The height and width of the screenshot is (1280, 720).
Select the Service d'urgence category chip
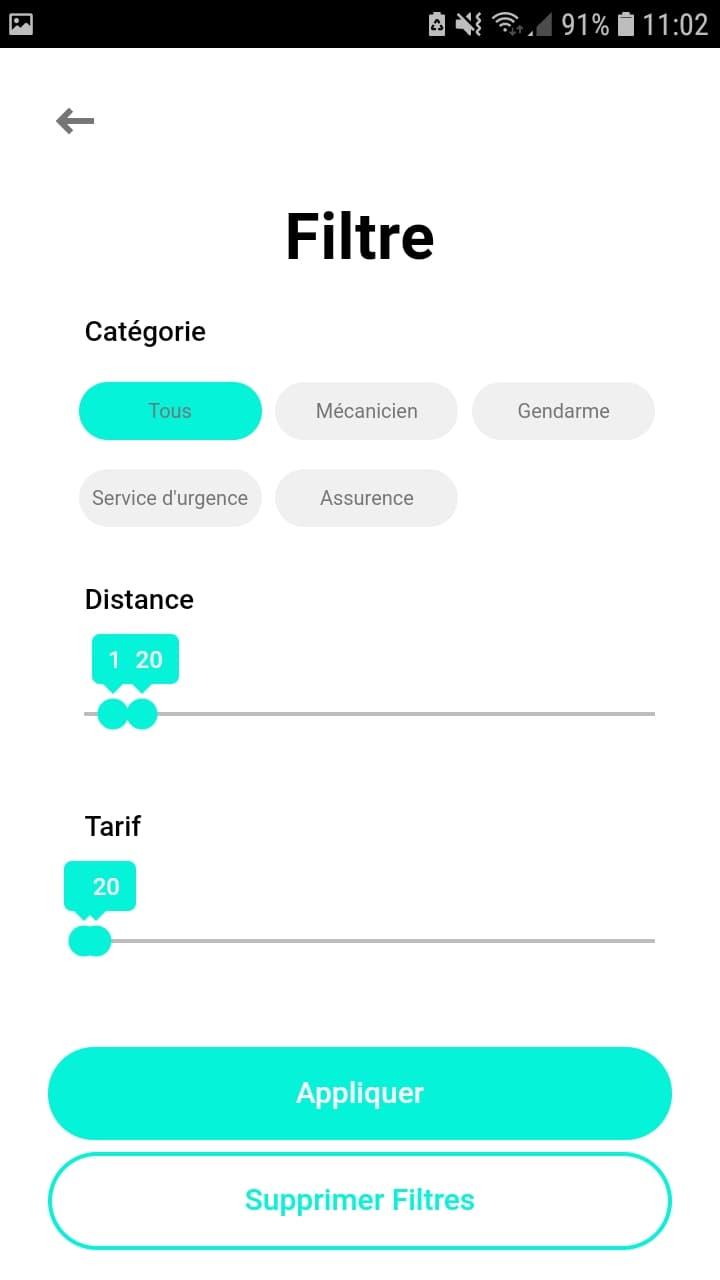tap(170, 498)
